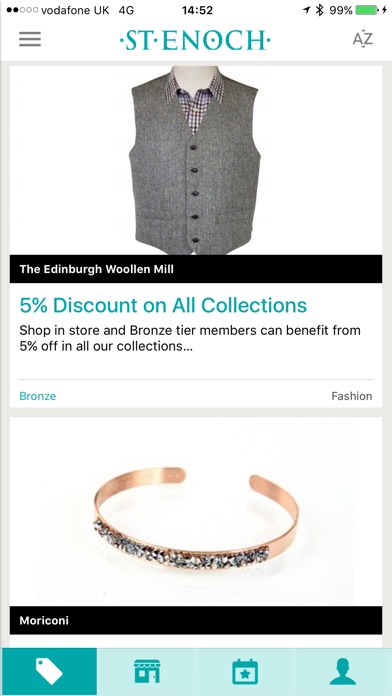The width and height of the screenshot is (392, 696).
Task: View the grey waistcoat product image
Action: tap(195, 160)
